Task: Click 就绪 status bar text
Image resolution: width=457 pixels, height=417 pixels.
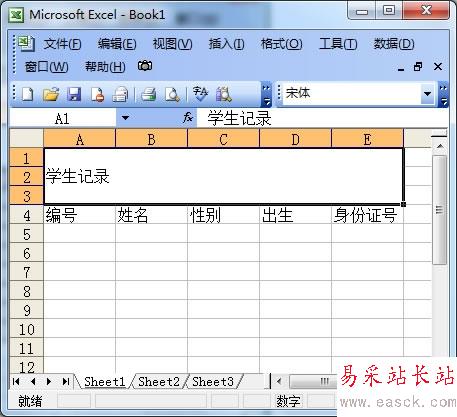Action: [x=30, y=401]
